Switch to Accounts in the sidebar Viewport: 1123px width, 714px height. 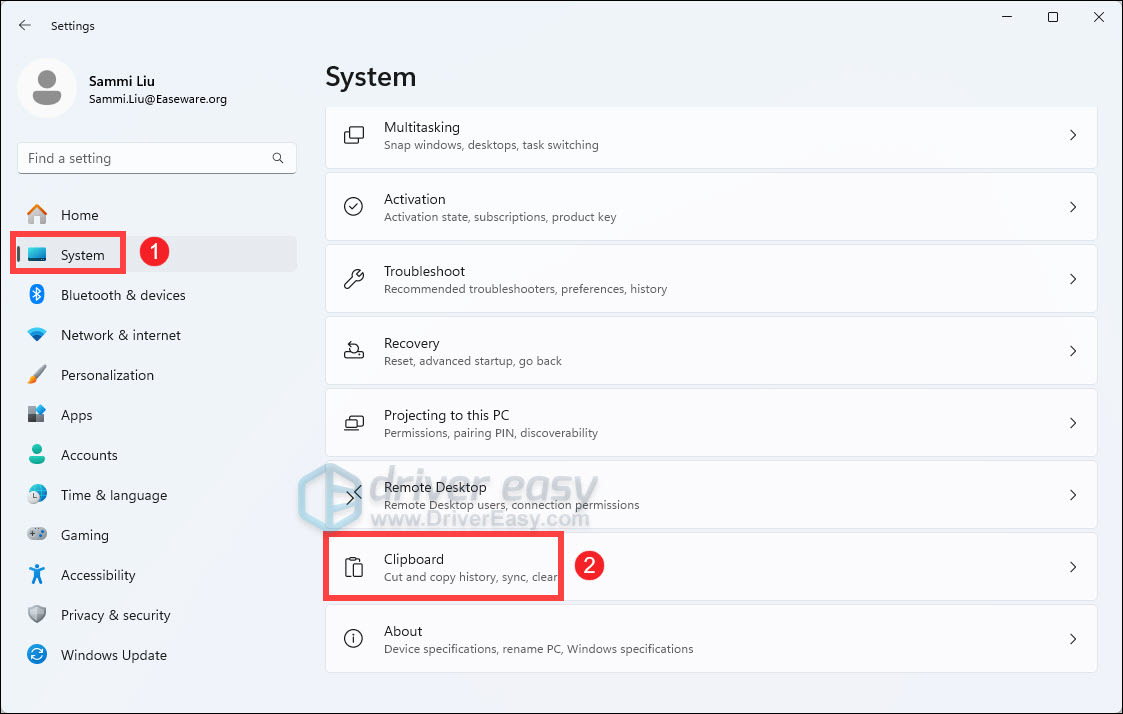click(89, 455)
